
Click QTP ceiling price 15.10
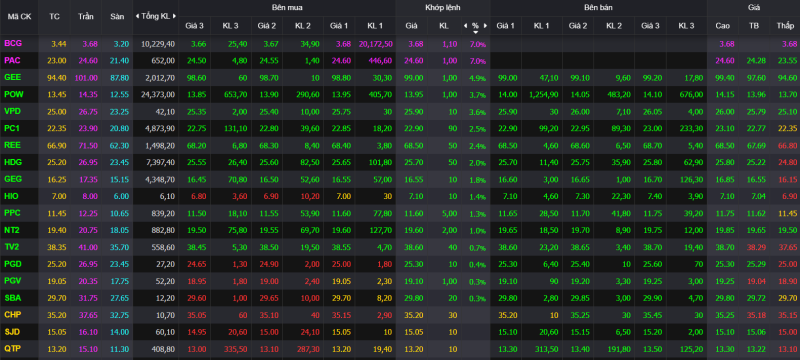pyautogui.click(x=88, y=348)
